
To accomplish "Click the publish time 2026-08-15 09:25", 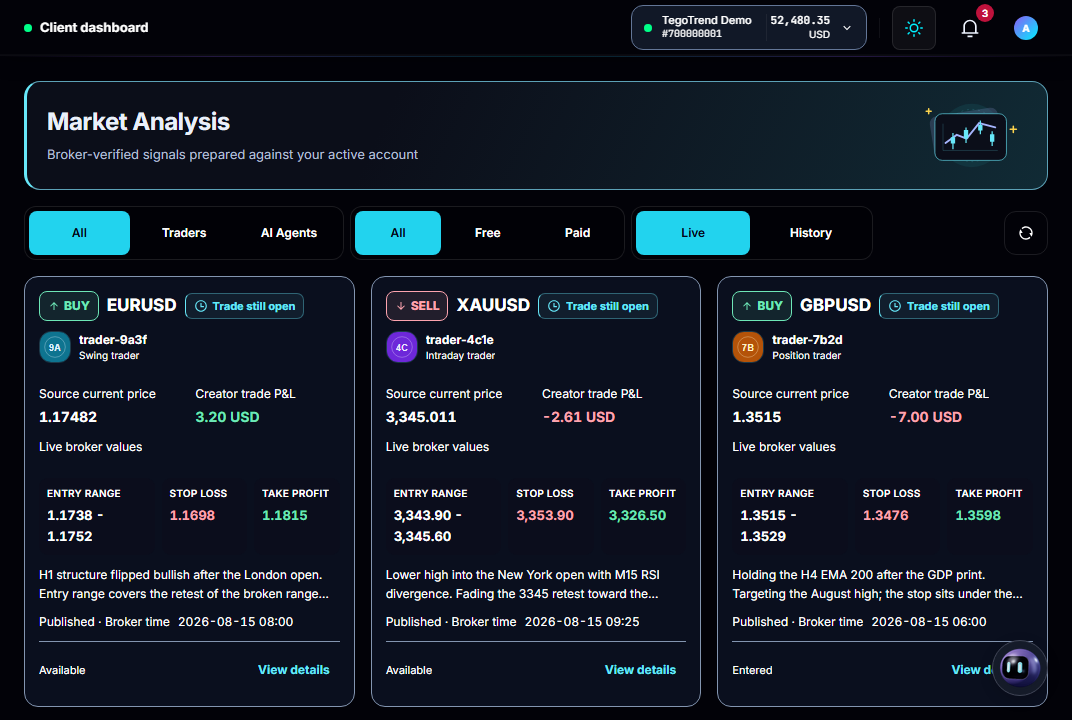I will (582, 622).
